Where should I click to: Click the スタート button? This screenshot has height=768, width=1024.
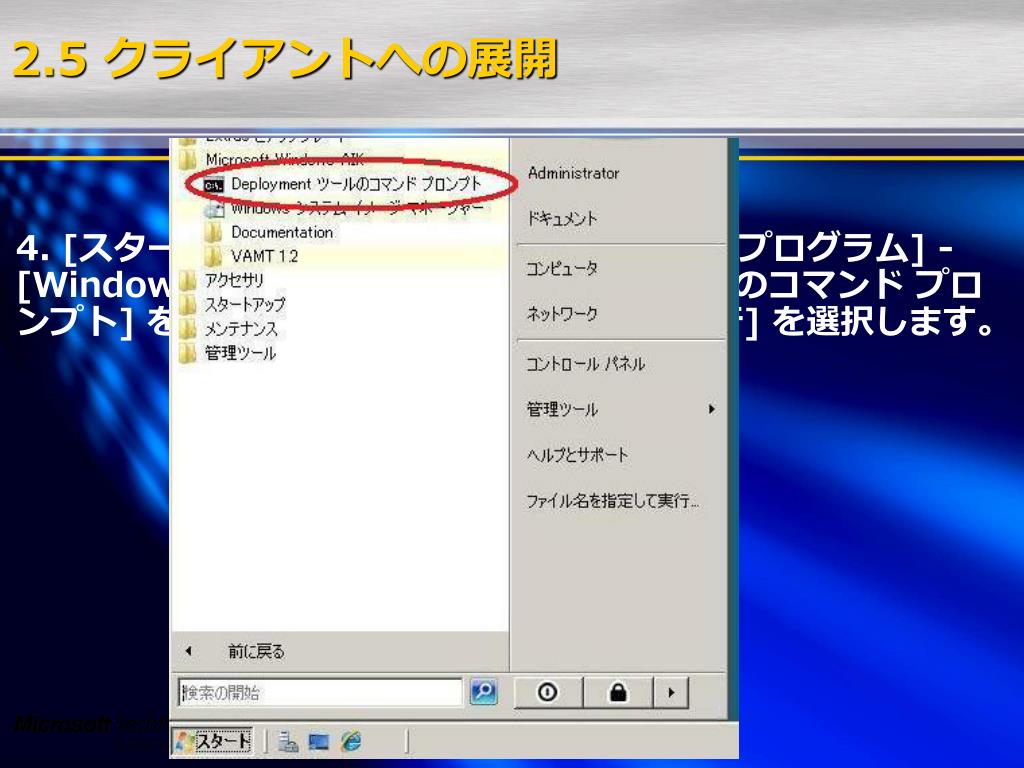coord(213,741)
